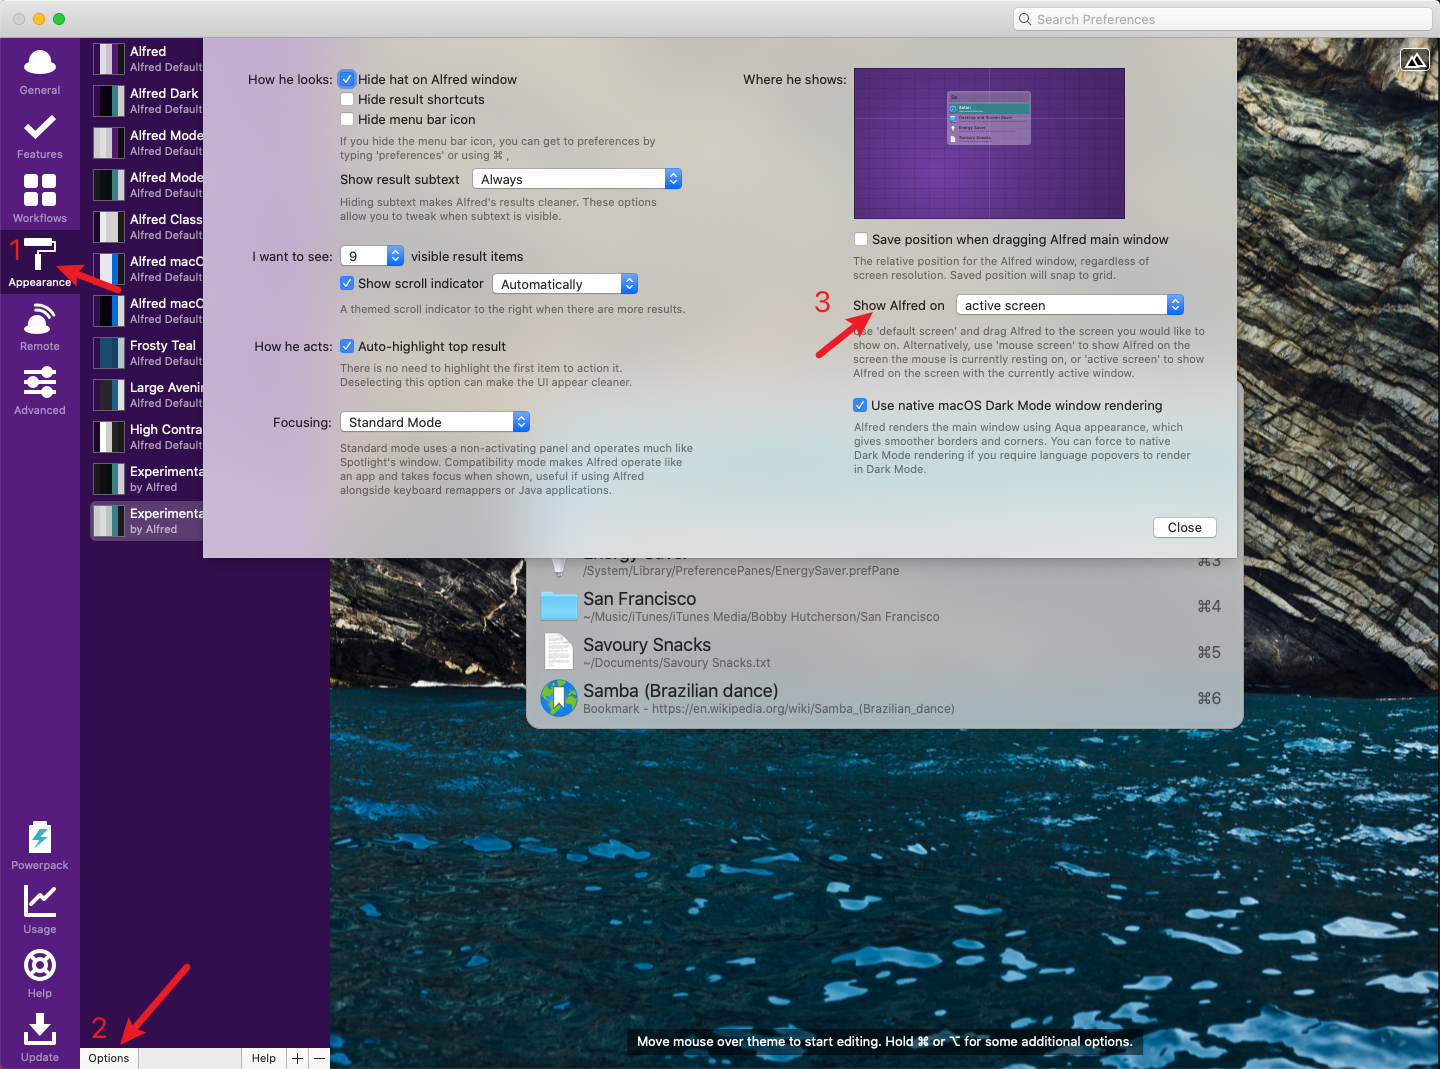Toggle native macOS Dark Mode rendering checkbox

860,405
